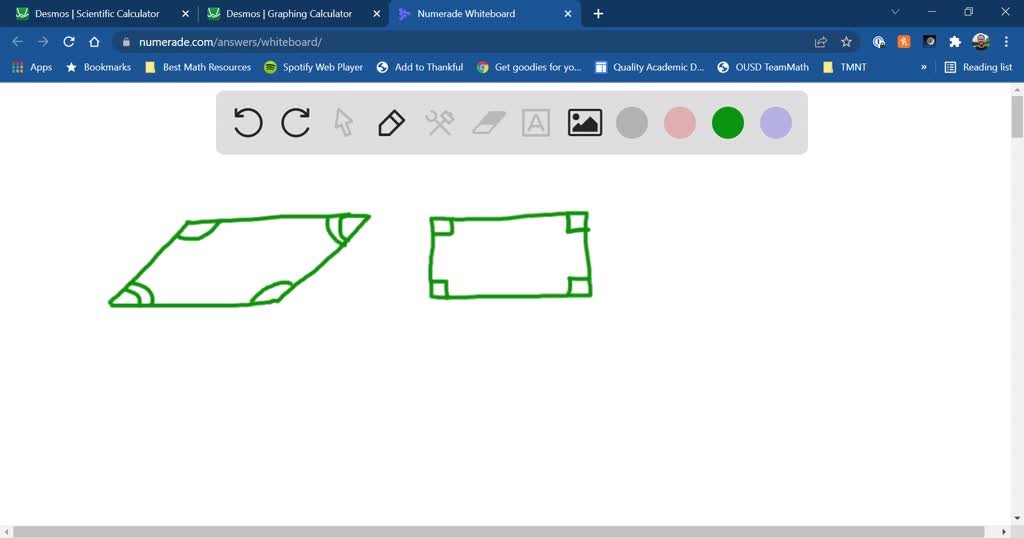
Task: Open a new browser tab
Action: [598, 14]
